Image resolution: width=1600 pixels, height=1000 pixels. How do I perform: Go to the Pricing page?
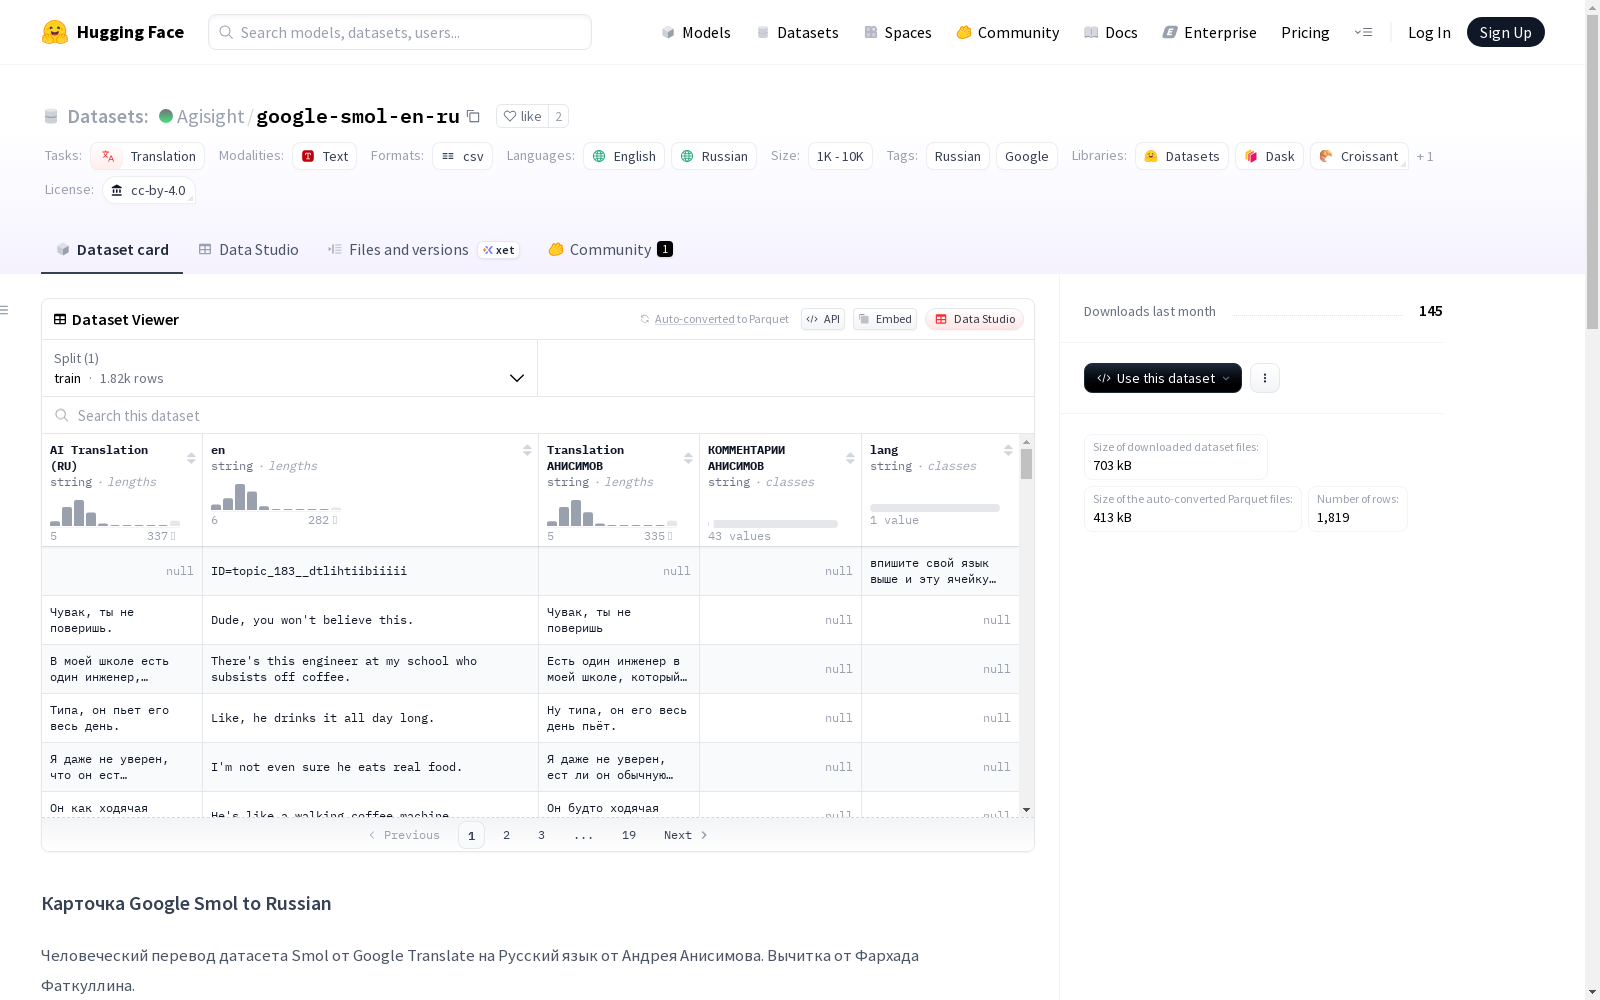(x=1305, y=32)
